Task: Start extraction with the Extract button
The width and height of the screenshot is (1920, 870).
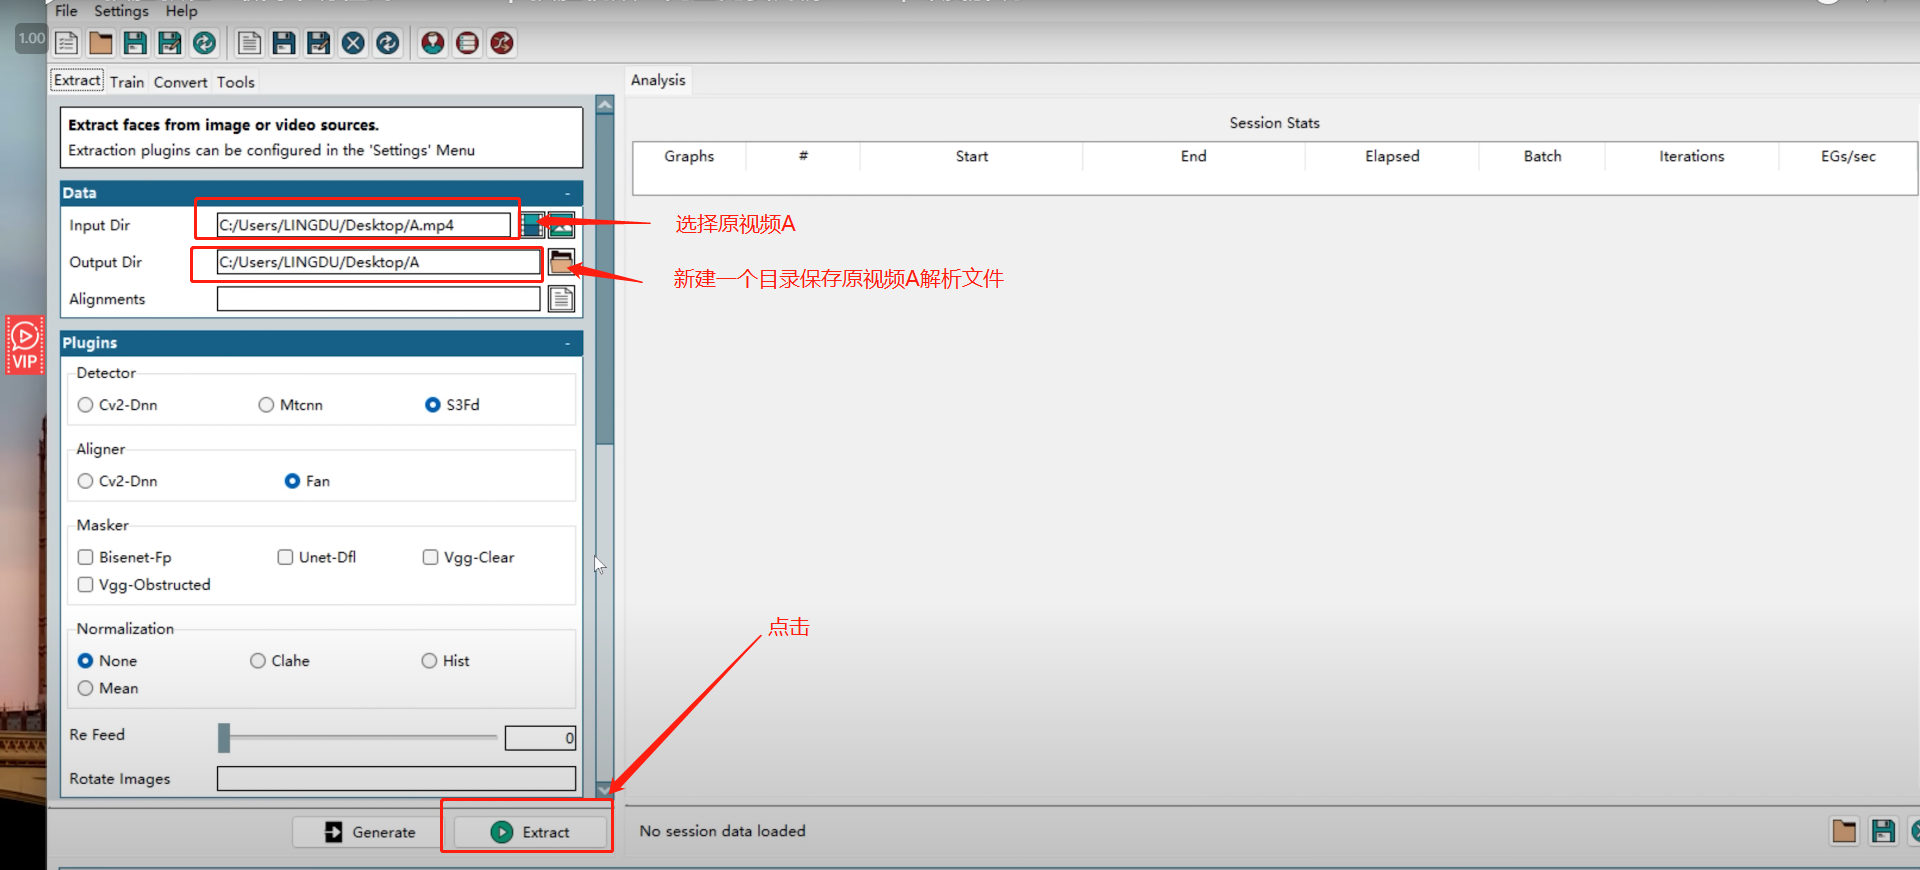Action: tap(531, 832)
